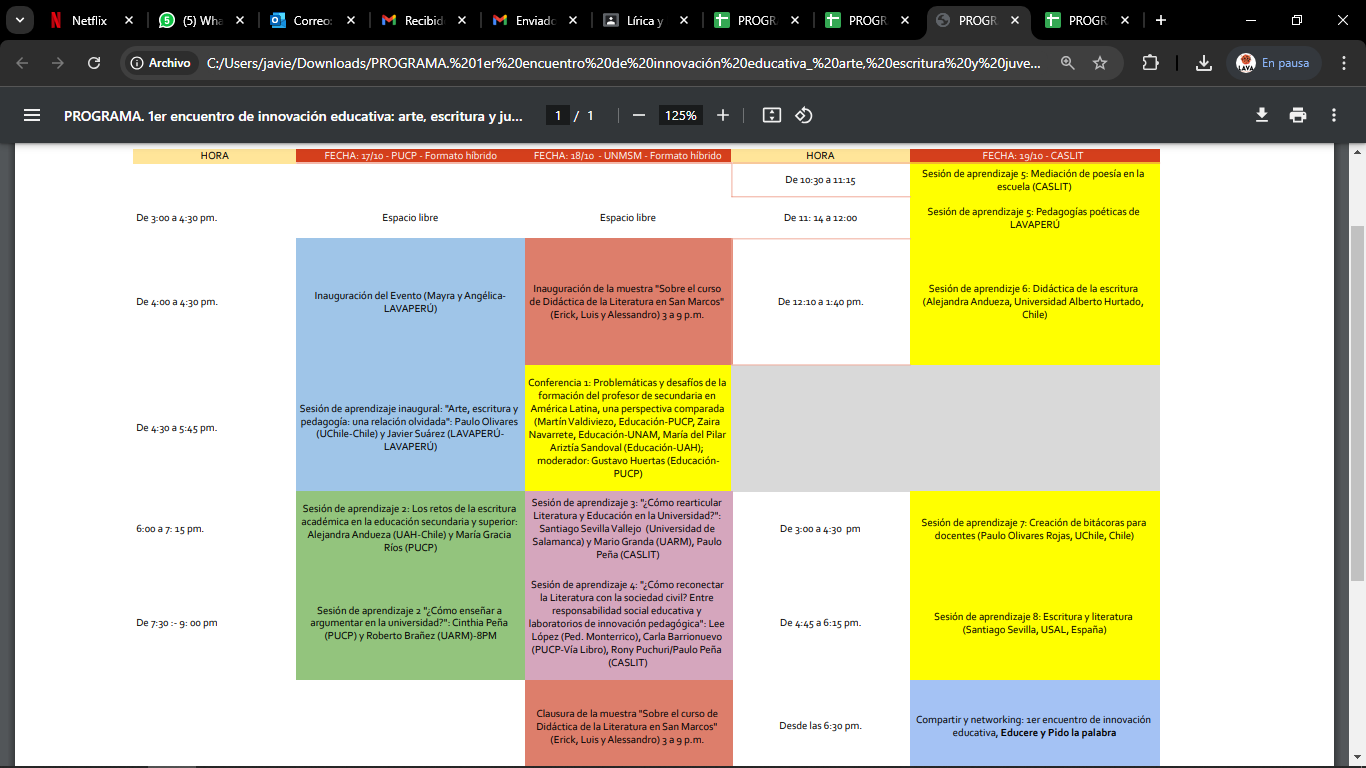Open the PDF sidebar hamburger menu
This screenshot has width=1366, height=768.
tap(32, 115)
